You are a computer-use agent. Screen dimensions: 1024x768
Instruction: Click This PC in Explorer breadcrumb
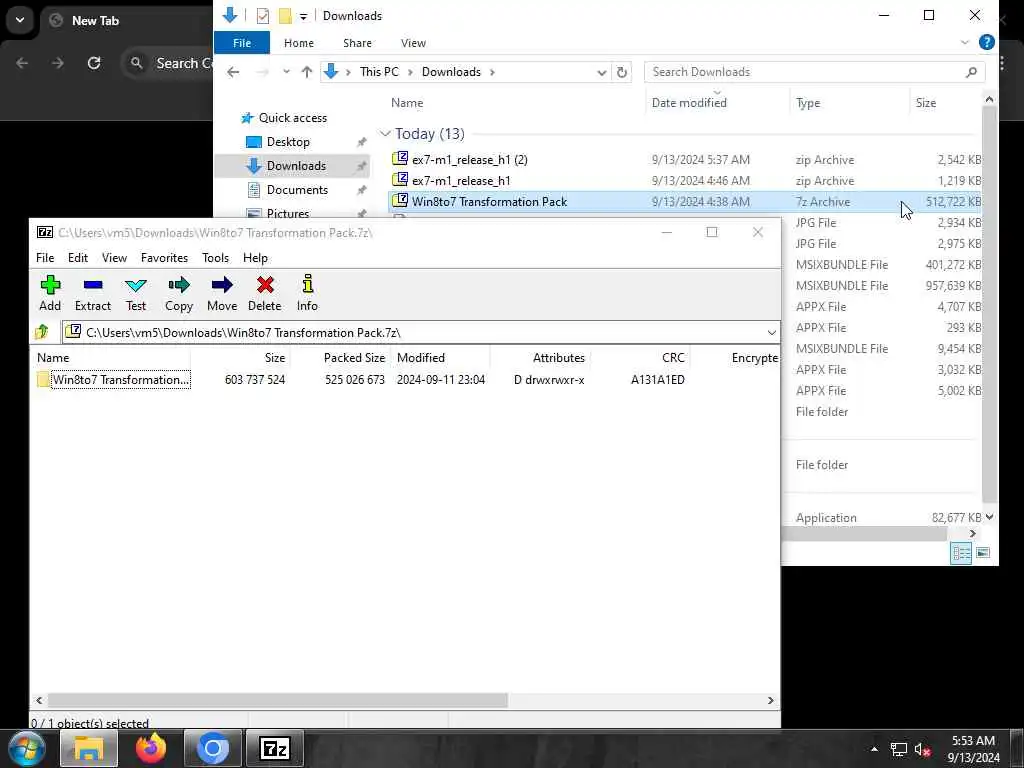(x=379, y=72)
